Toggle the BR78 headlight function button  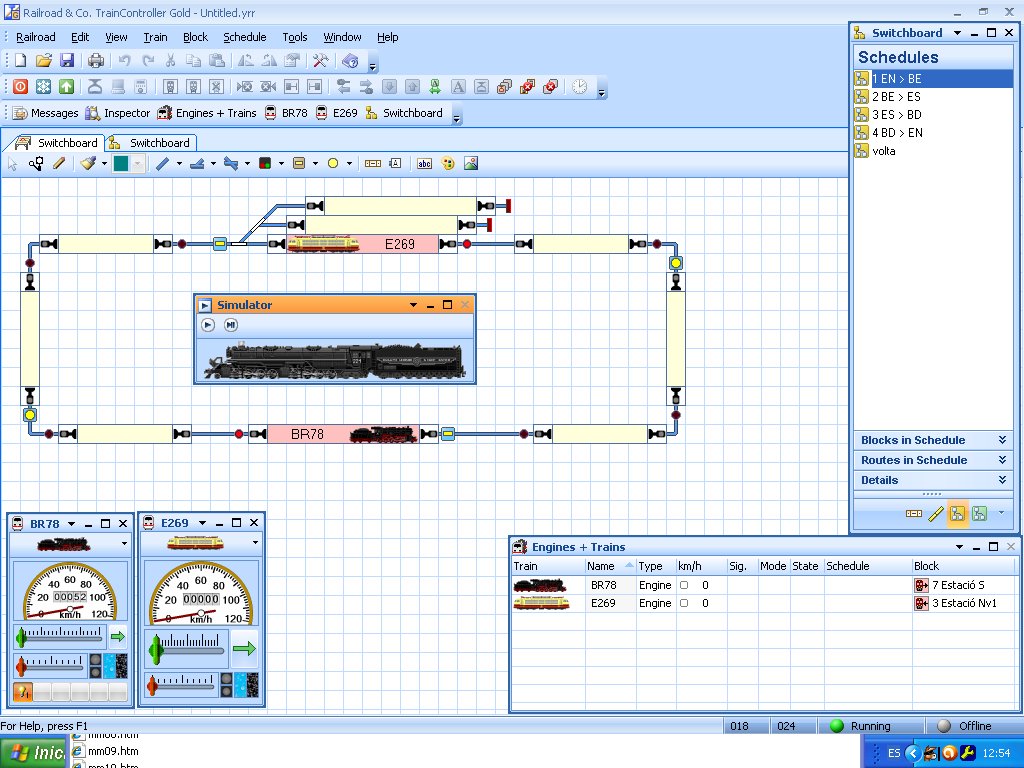click(x=22, y=692)
